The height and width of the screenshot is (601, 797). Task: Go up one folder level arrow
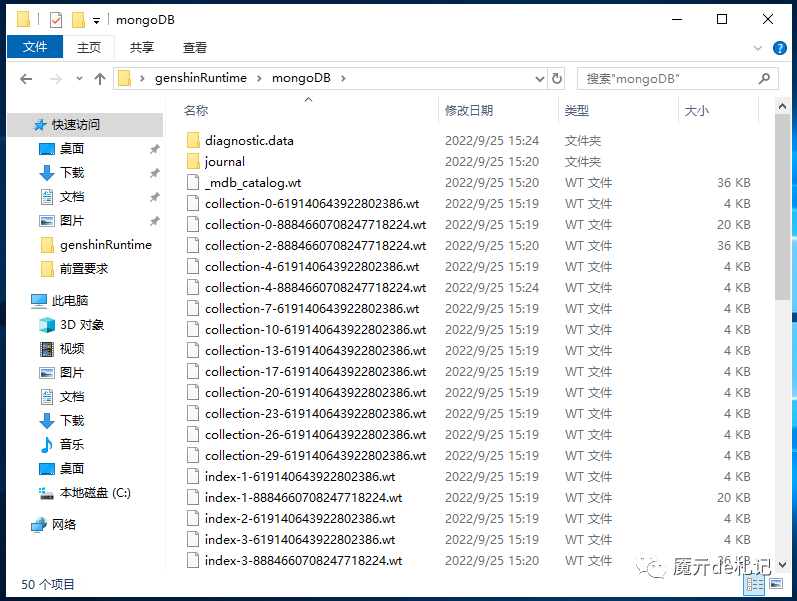point(100,79)
